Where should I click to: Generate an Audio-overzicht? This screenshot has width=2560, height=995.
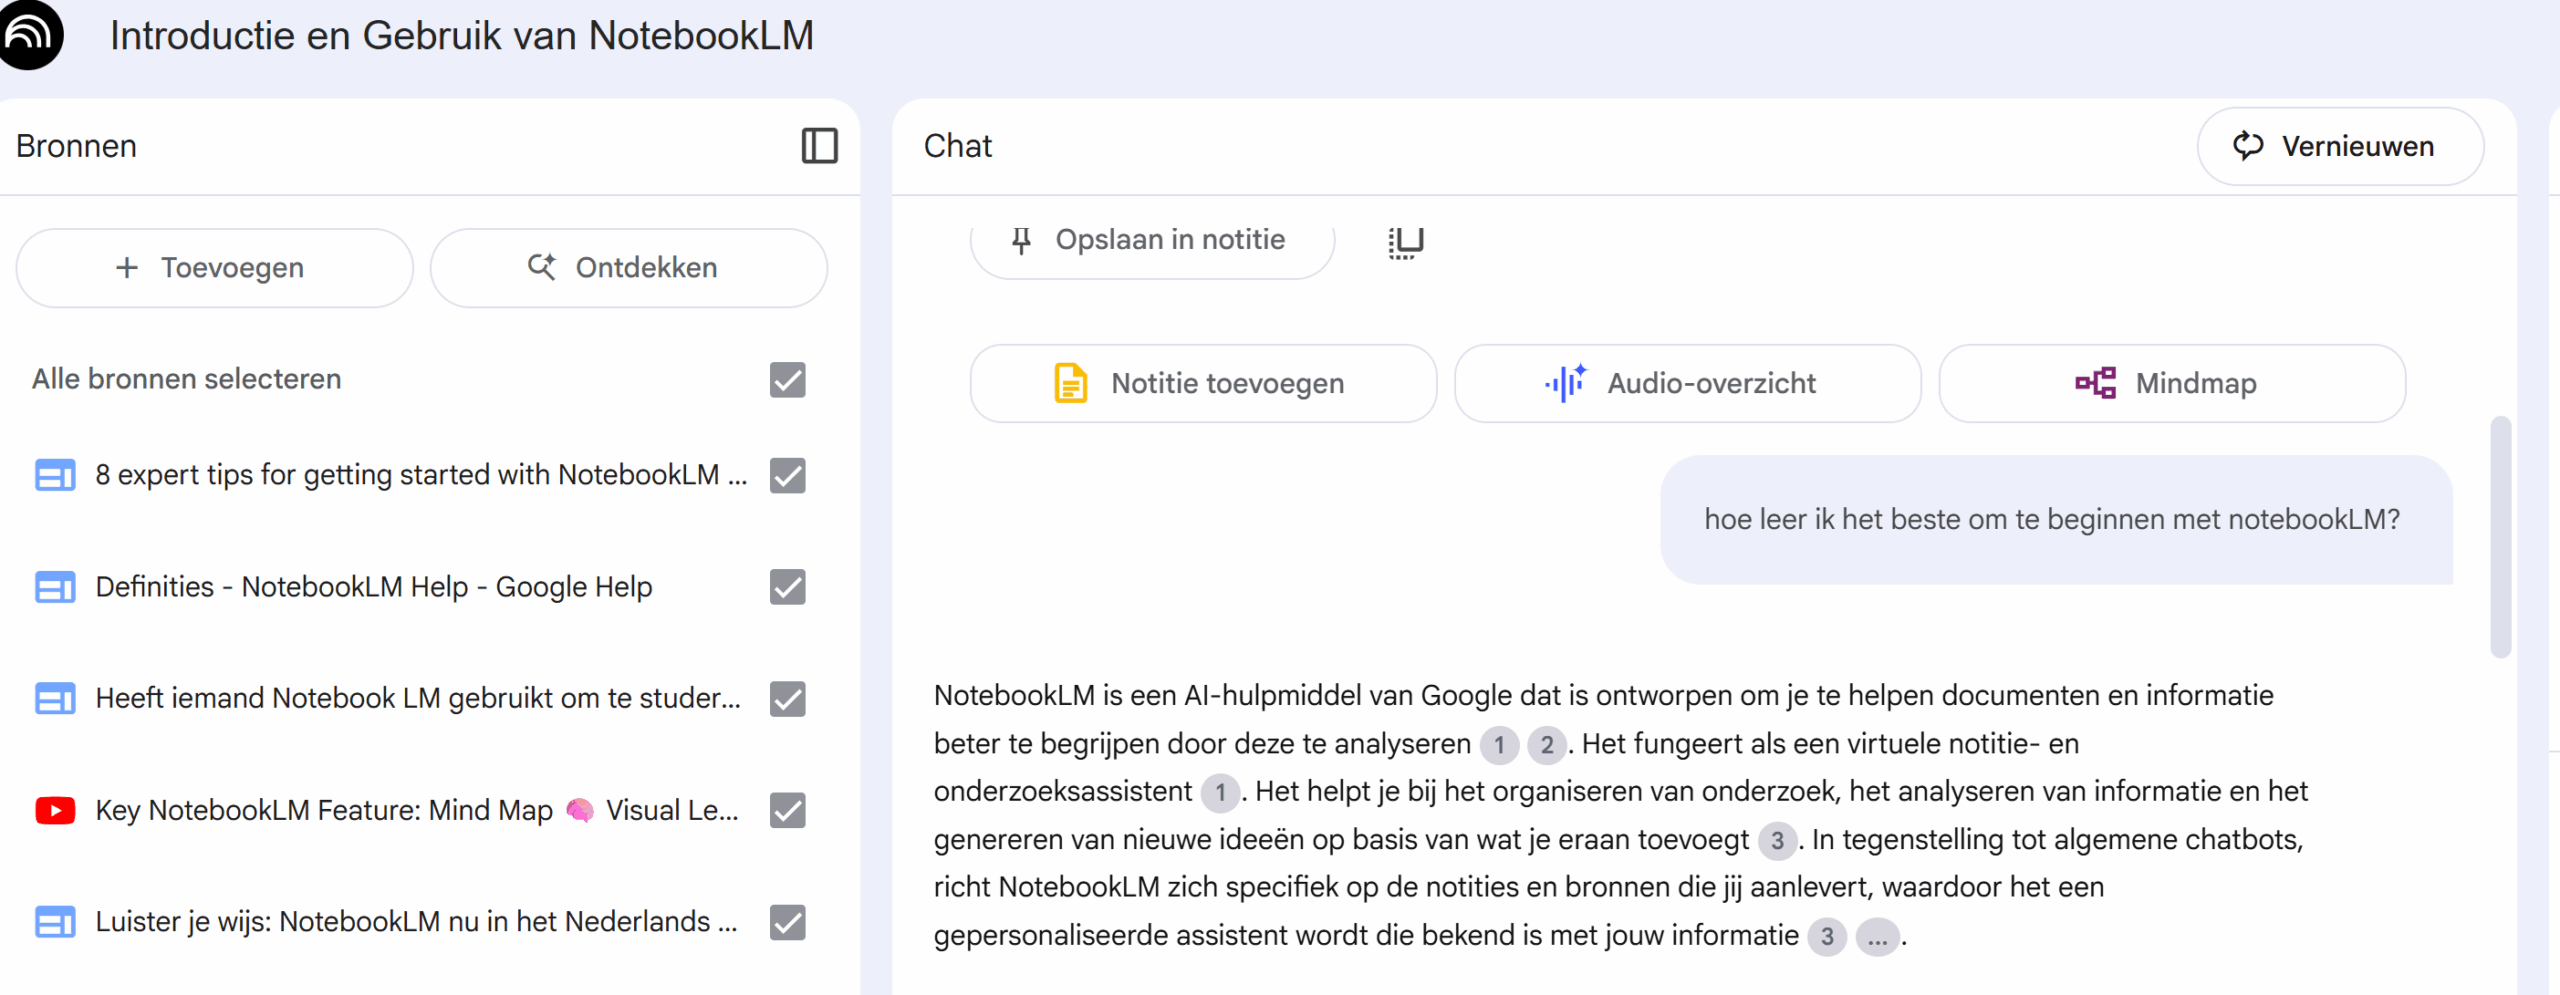pyautogui.click(x=1687, y=384)
